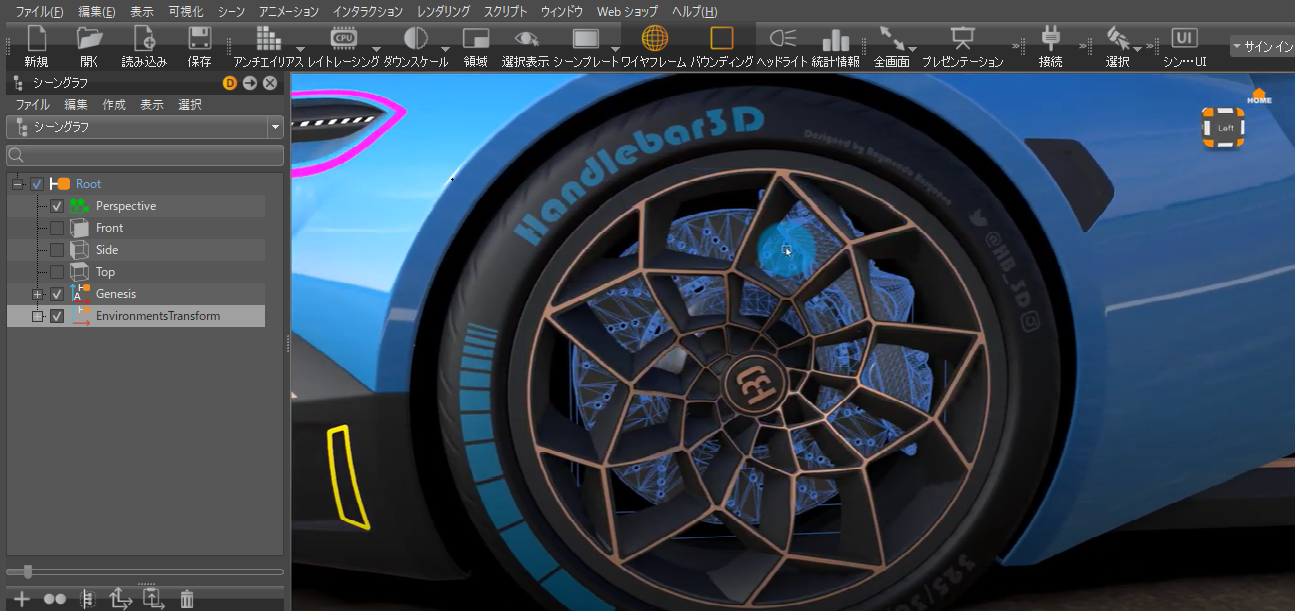Open the ヘルプ(H) menu

point(694,11)
